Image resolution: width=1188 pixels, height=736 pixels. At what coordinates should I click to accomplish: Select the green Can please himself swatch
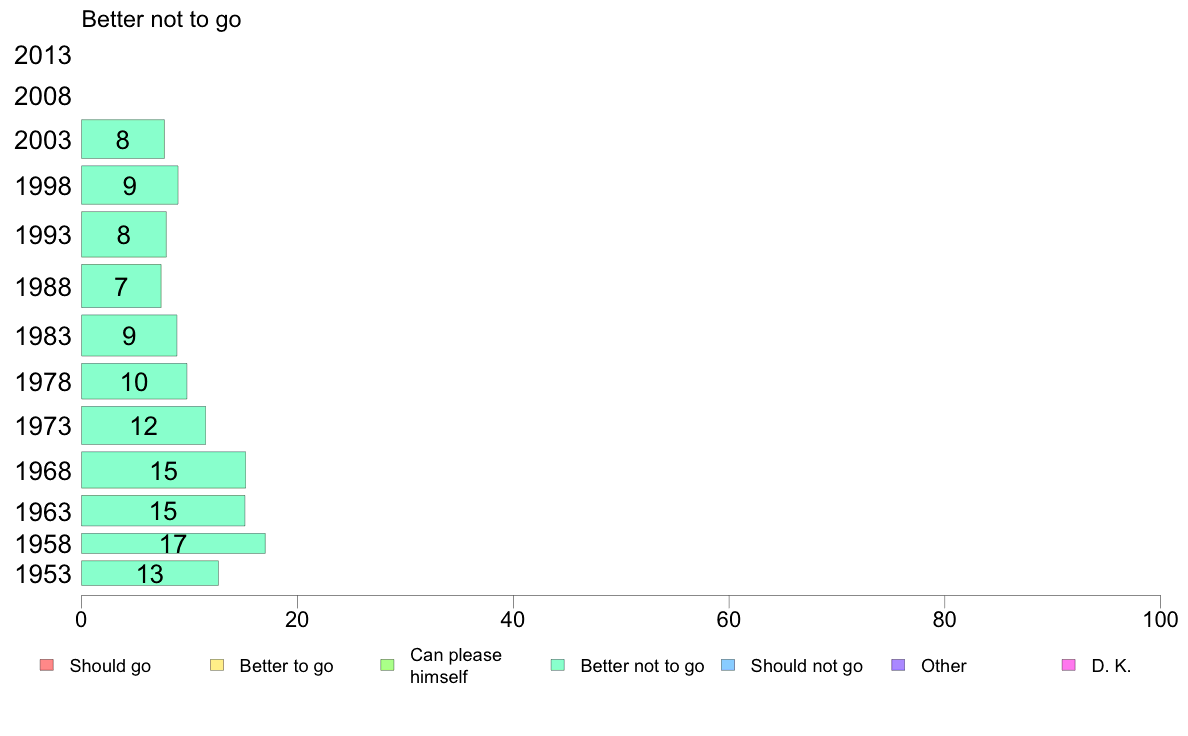pos(387,666)
